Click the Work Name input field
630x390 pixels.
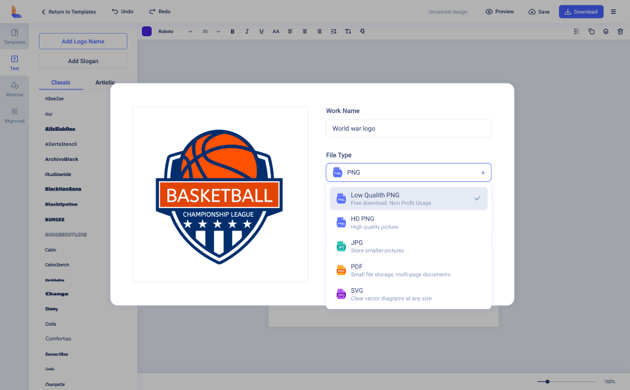[x=409, y=129]
